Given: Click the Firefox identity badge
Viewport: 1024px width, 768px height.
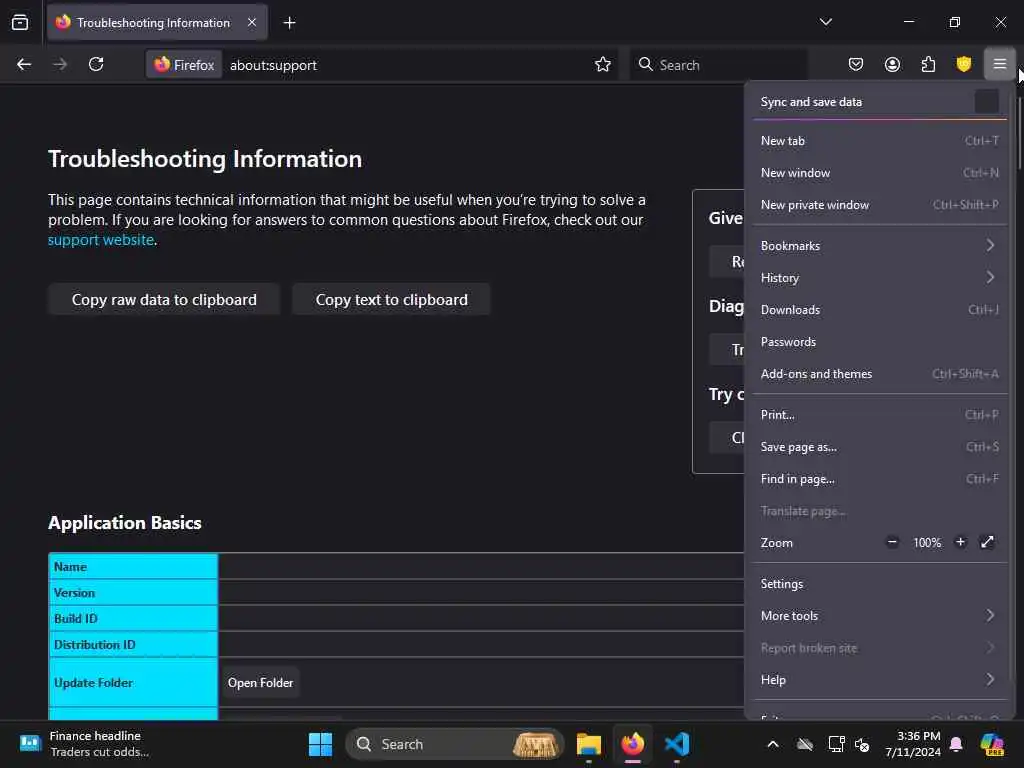Looking at the screenshot, I should (184, 65).
